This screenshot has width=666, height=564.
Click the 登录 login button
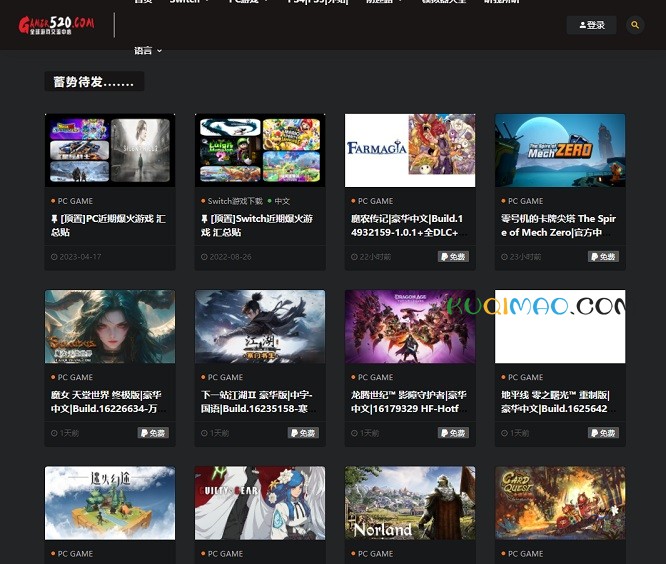point(591,25)
